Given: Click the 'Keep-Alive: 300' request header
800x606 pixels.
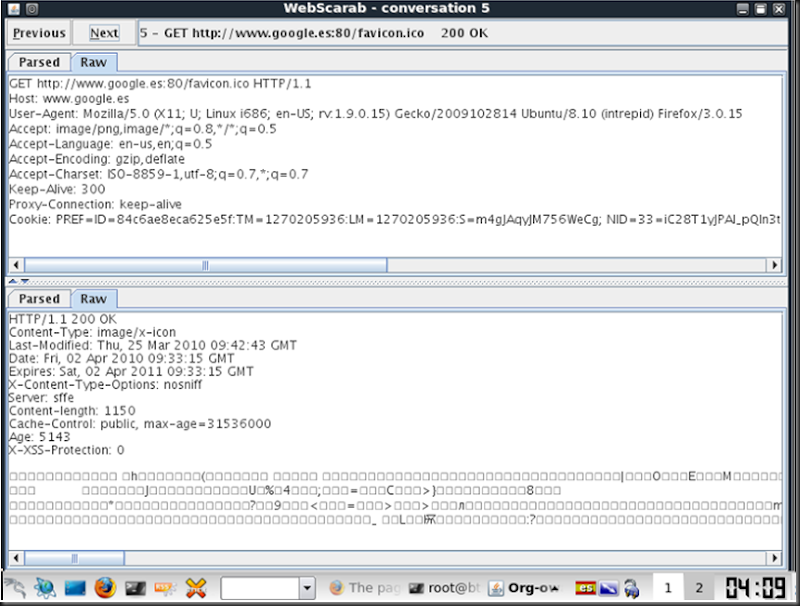Looking at the screenshot, I should 57,189.
